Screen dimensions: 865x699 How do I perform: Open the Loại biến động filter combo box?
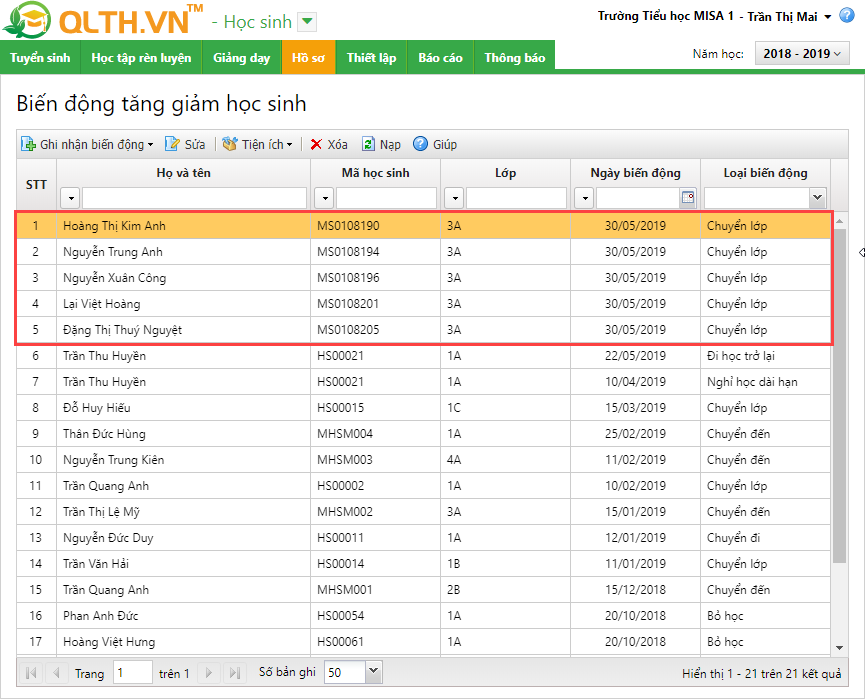(817, 198)
